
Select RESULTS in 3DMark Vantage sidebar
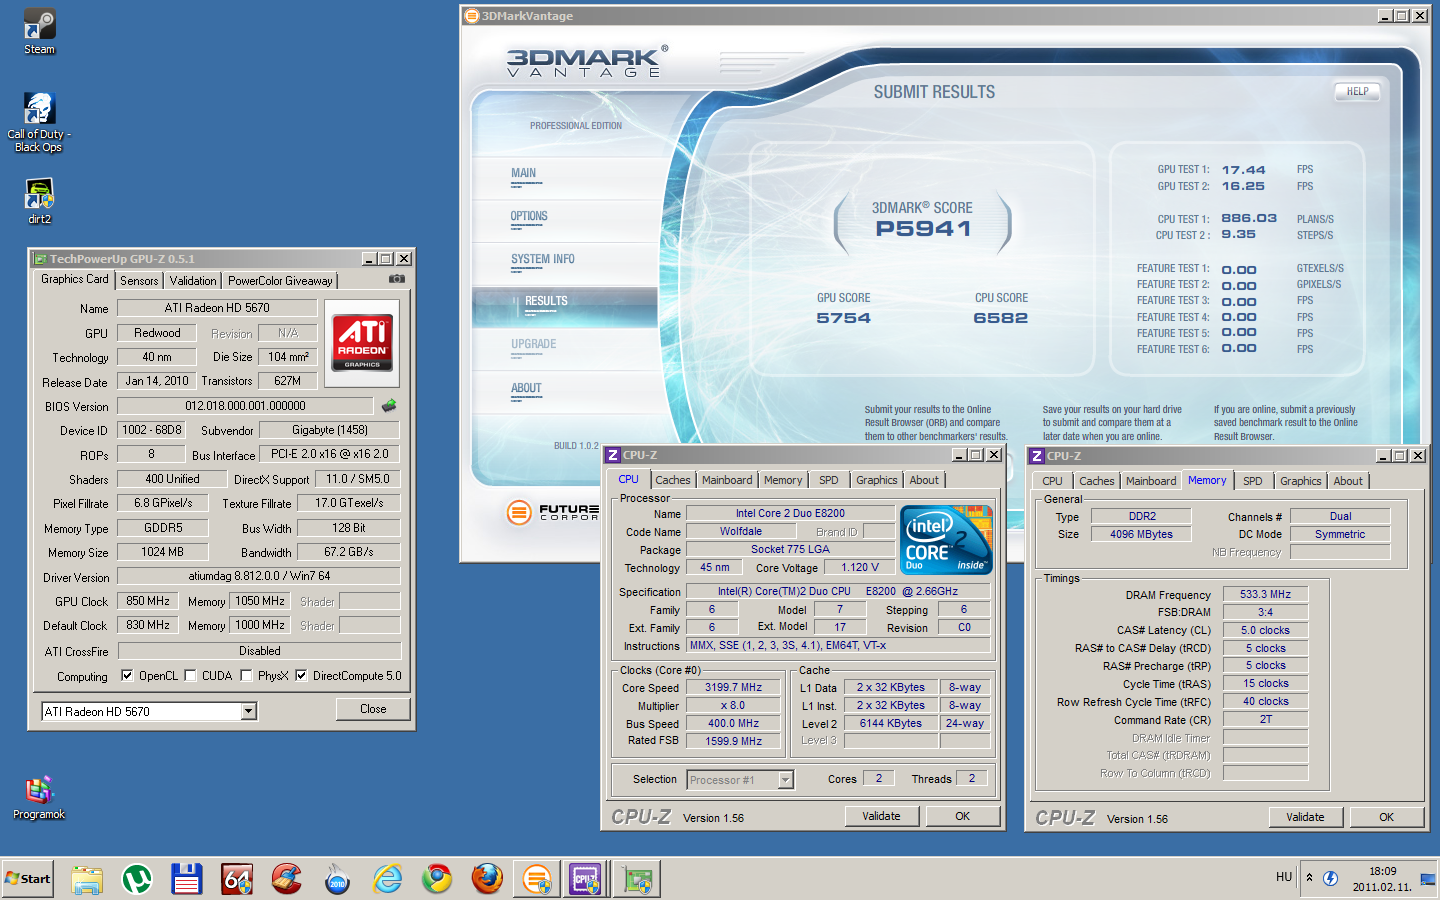coord(546,301)
